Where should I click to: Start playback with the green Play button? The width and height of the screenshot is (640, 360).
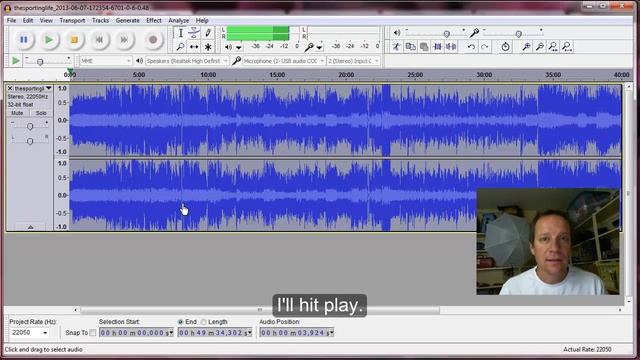[49, 40]
